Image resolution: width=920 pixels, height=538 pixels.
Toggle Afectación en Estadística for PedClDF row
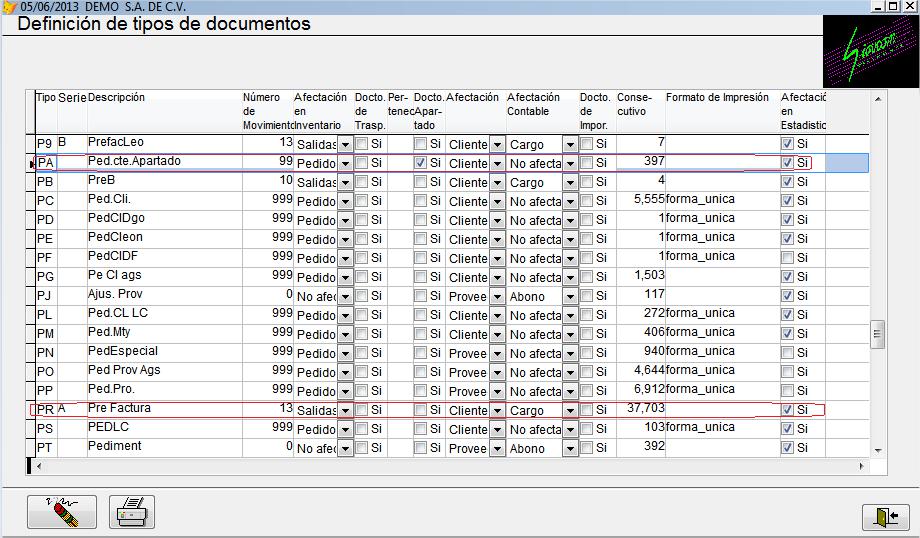[787, 258]
